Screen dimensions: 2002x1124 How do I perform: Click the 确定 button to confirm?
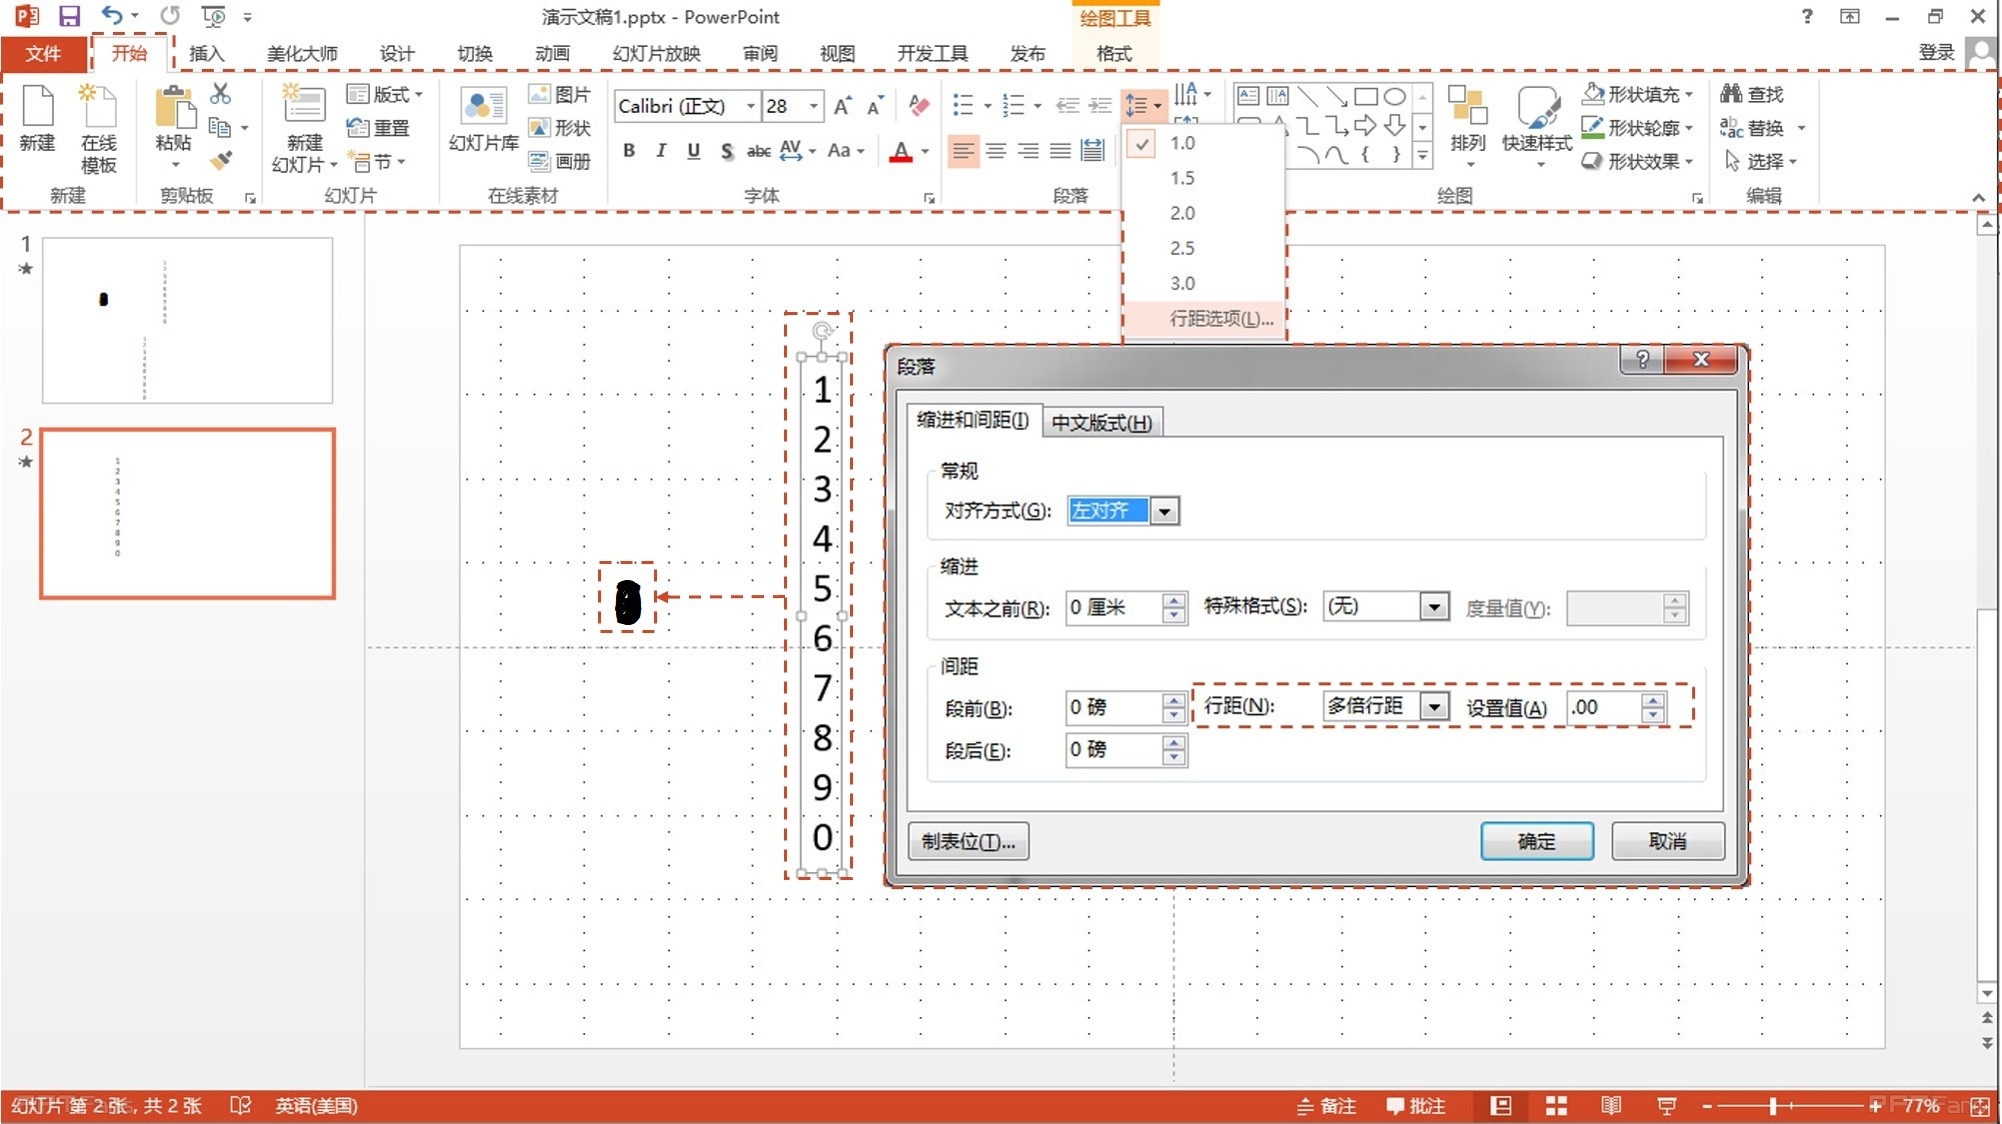1536,842
